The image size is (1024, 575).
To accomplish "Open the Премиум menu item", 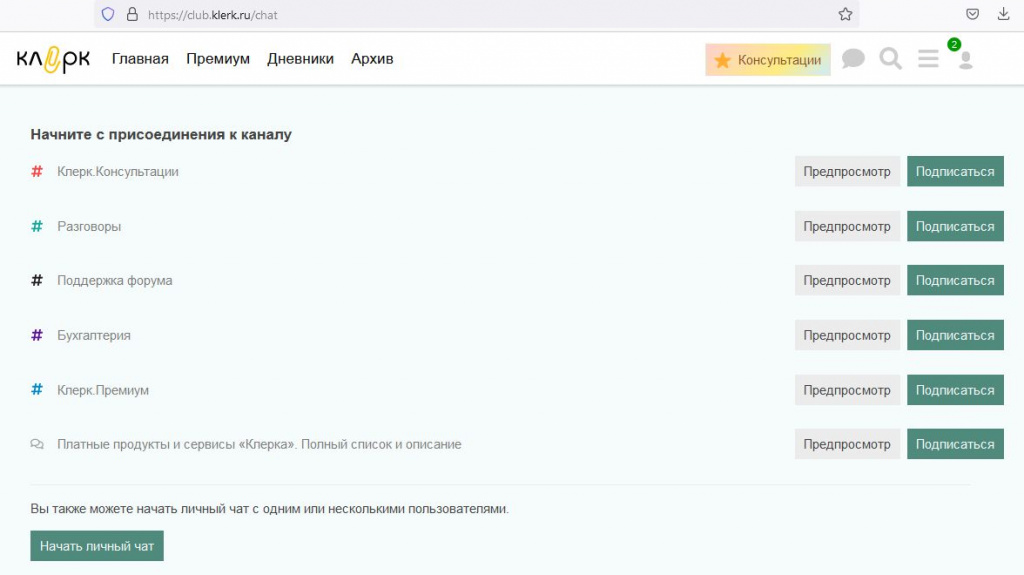I will (x=217, y=59).
